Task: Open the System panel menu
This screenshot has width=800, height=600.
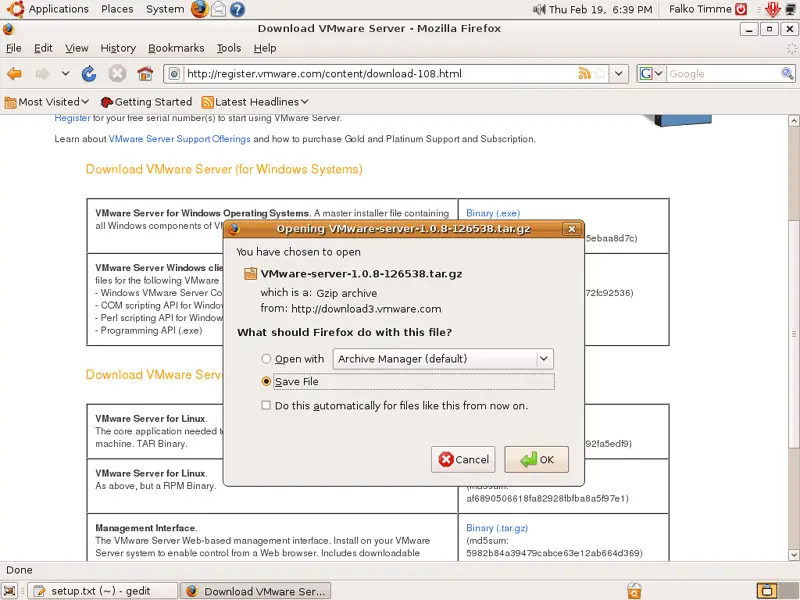Action: 165,9
